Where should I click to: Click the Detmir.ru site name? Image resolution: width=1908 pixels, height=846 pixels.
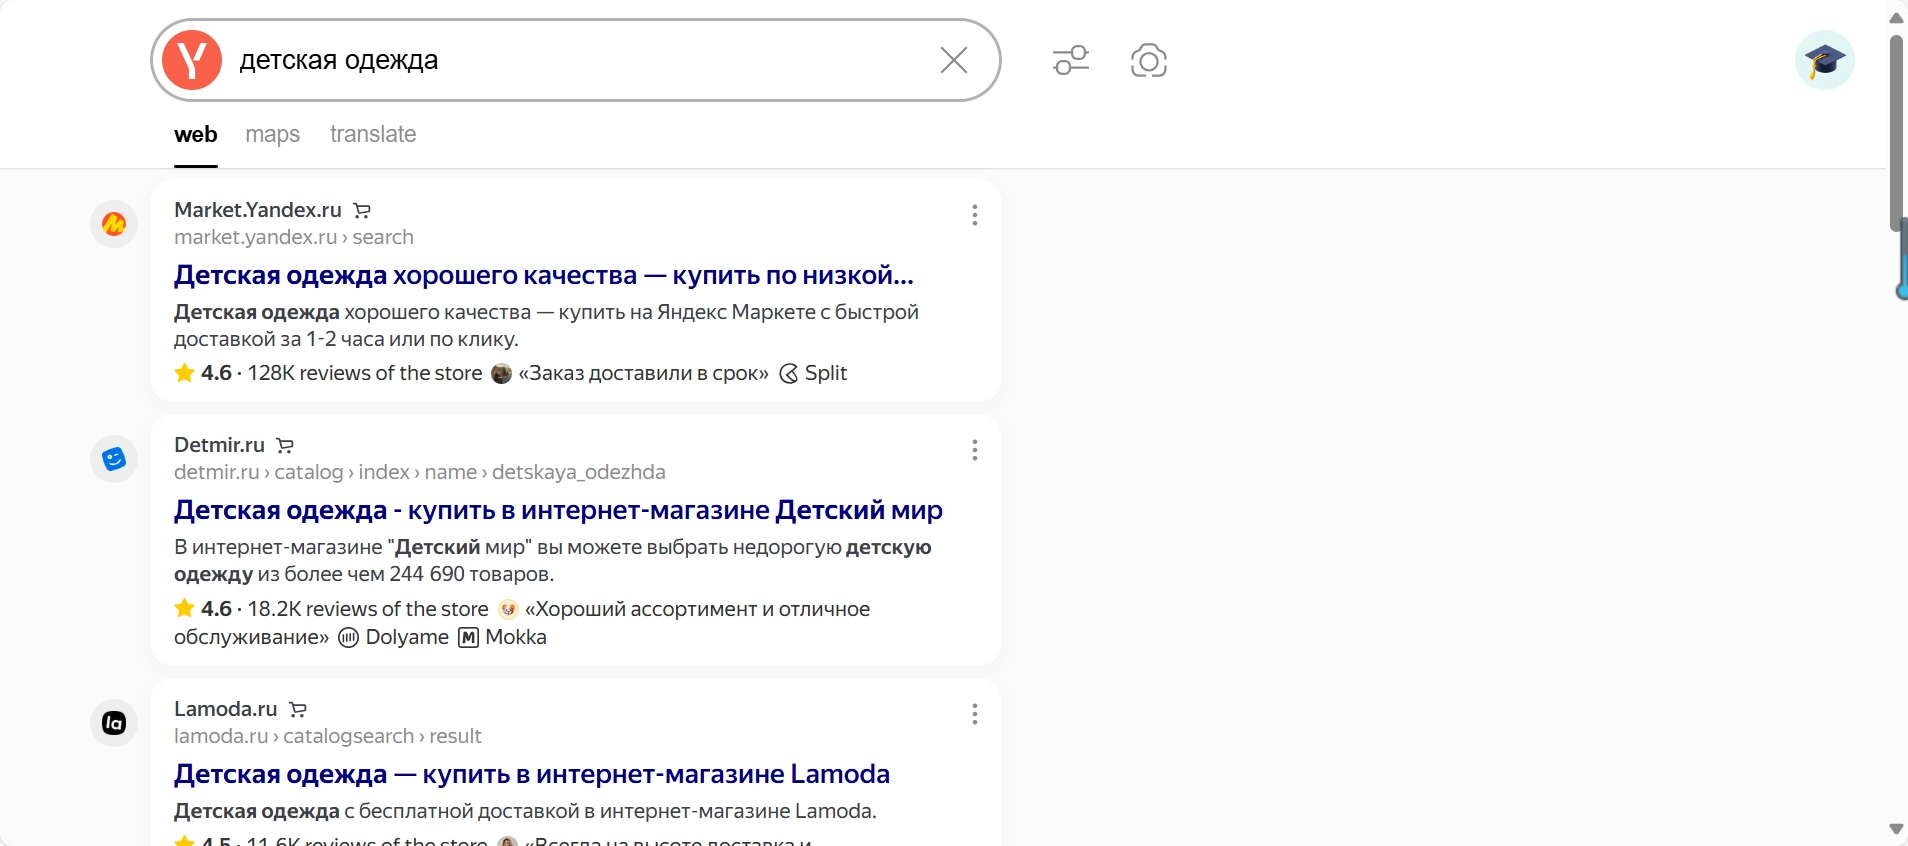tap(220, 445)
